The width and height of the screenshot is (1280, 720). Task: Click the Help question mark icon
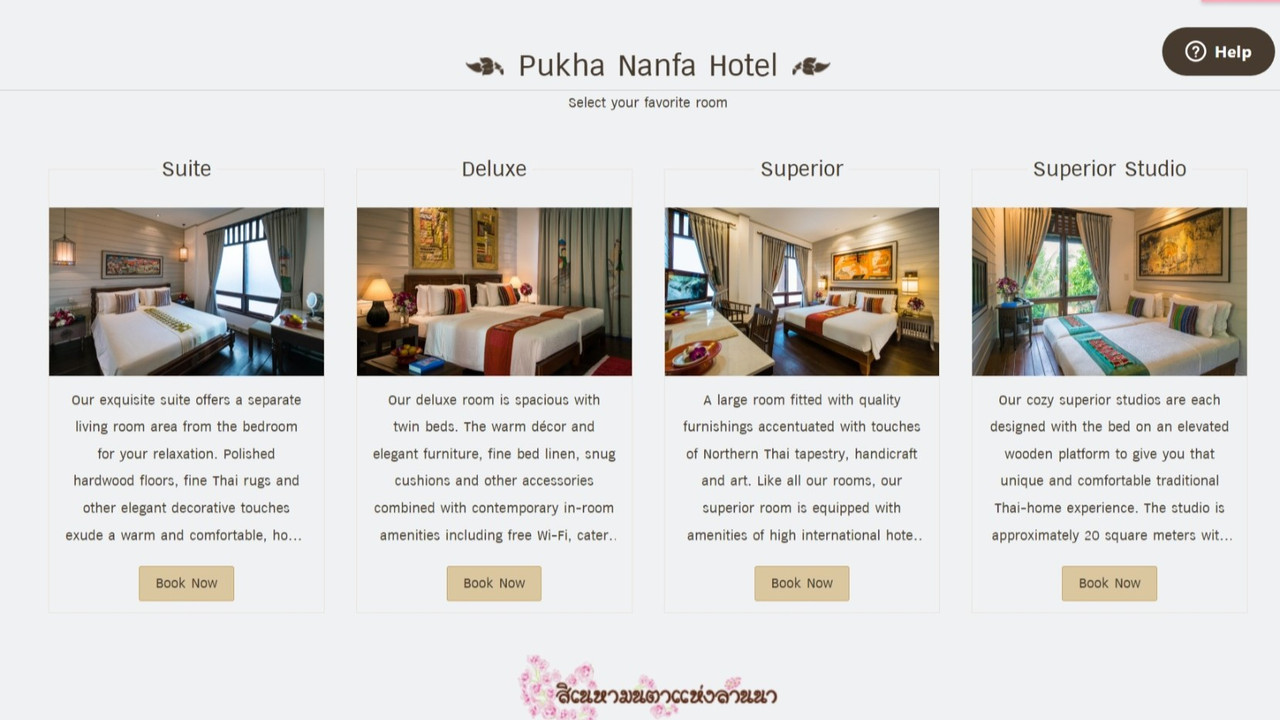coord(1195,52)
